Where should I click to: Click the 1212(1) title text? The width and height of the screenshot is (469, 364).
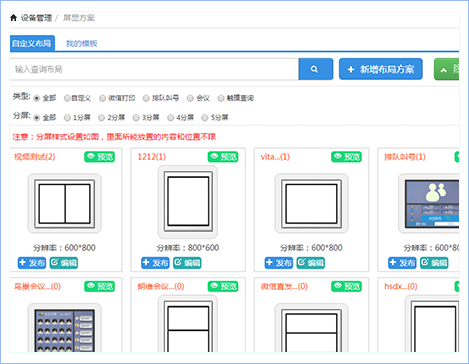coord(152,157)
